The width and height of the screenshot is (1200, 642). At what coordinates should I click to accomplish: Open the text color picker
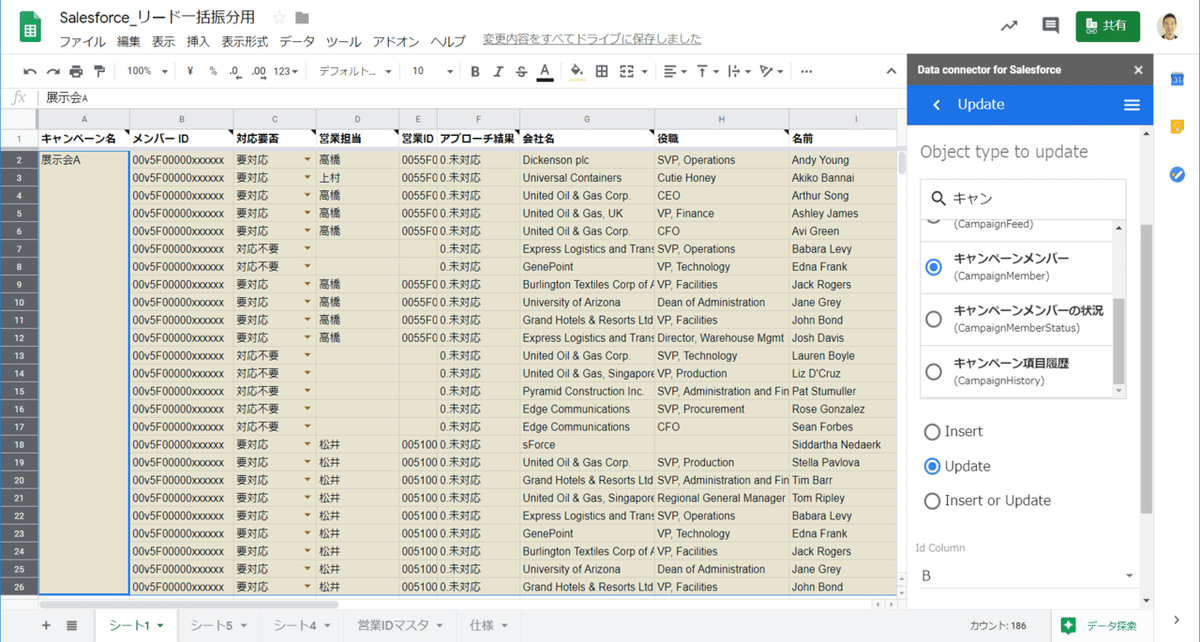[545, 72]
